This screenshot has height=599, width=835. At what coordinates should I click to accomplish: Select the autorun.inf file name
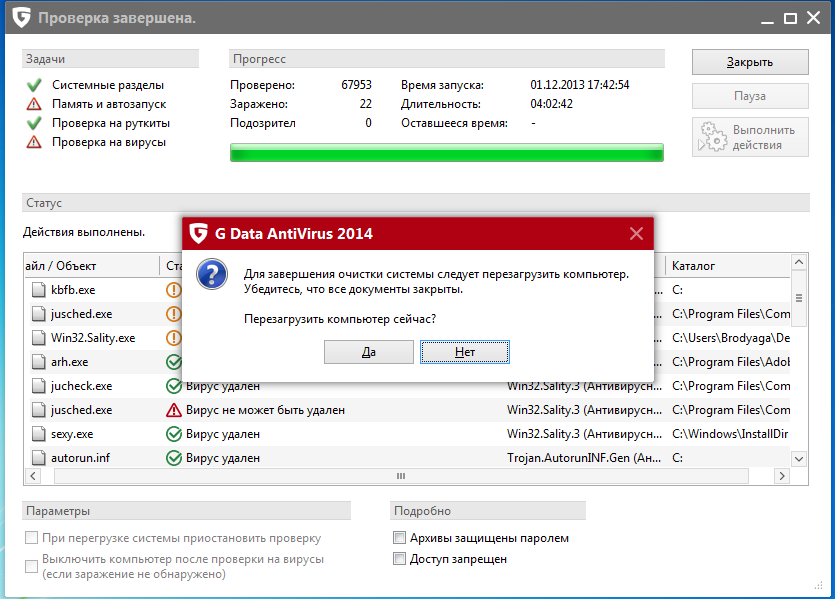pyautogui.click(x=80, y=458)
